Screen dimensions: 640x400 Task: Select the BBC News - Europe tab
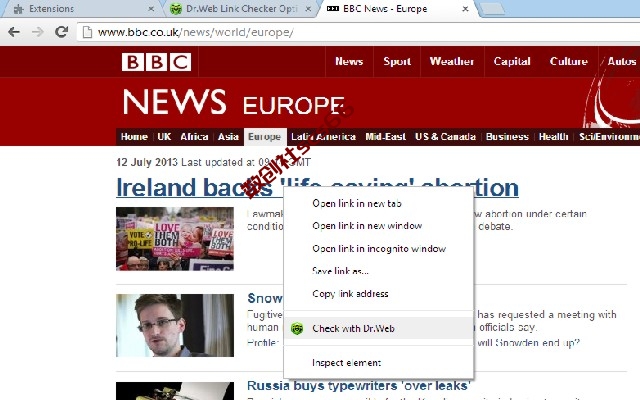(x=396, y=9)
